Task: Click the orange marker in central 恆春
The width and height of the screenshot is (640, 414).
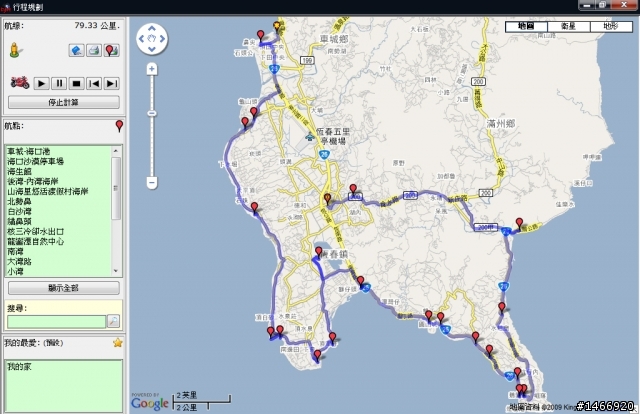Action: [x=327, y=199]
